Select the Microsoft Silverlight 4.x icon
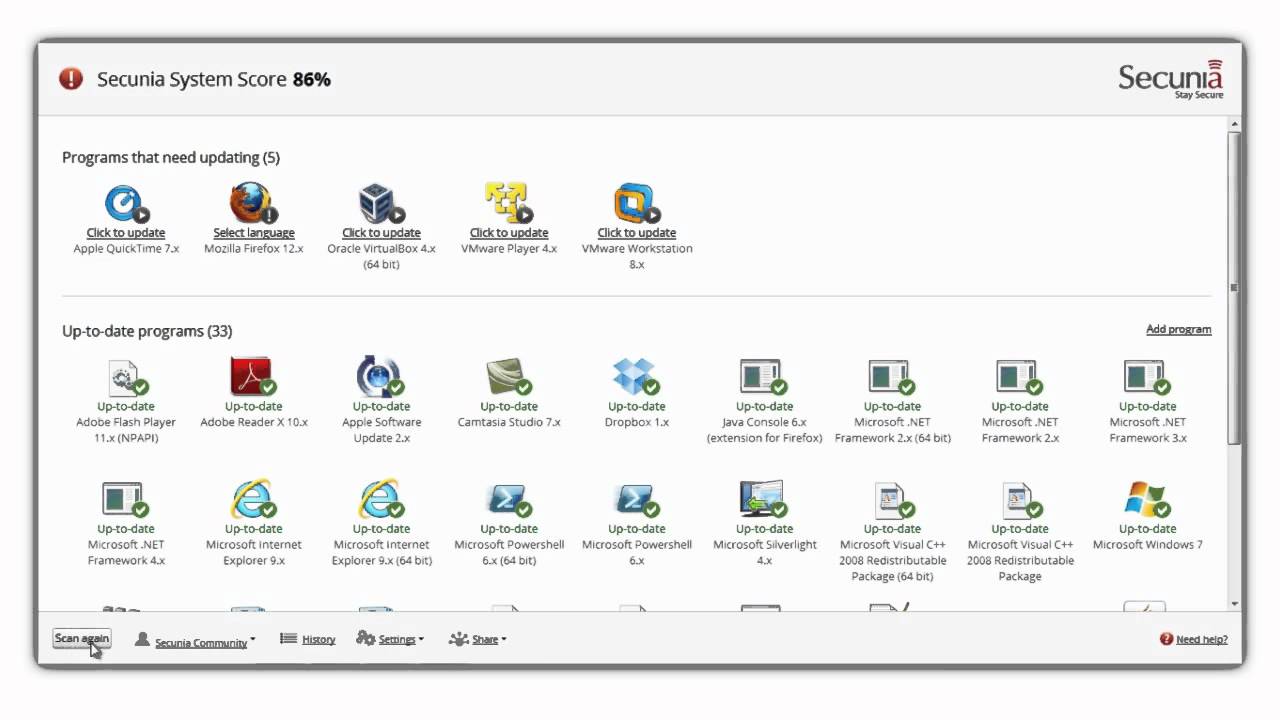The width and height of the screenshot is (1280, 720). 764,499
